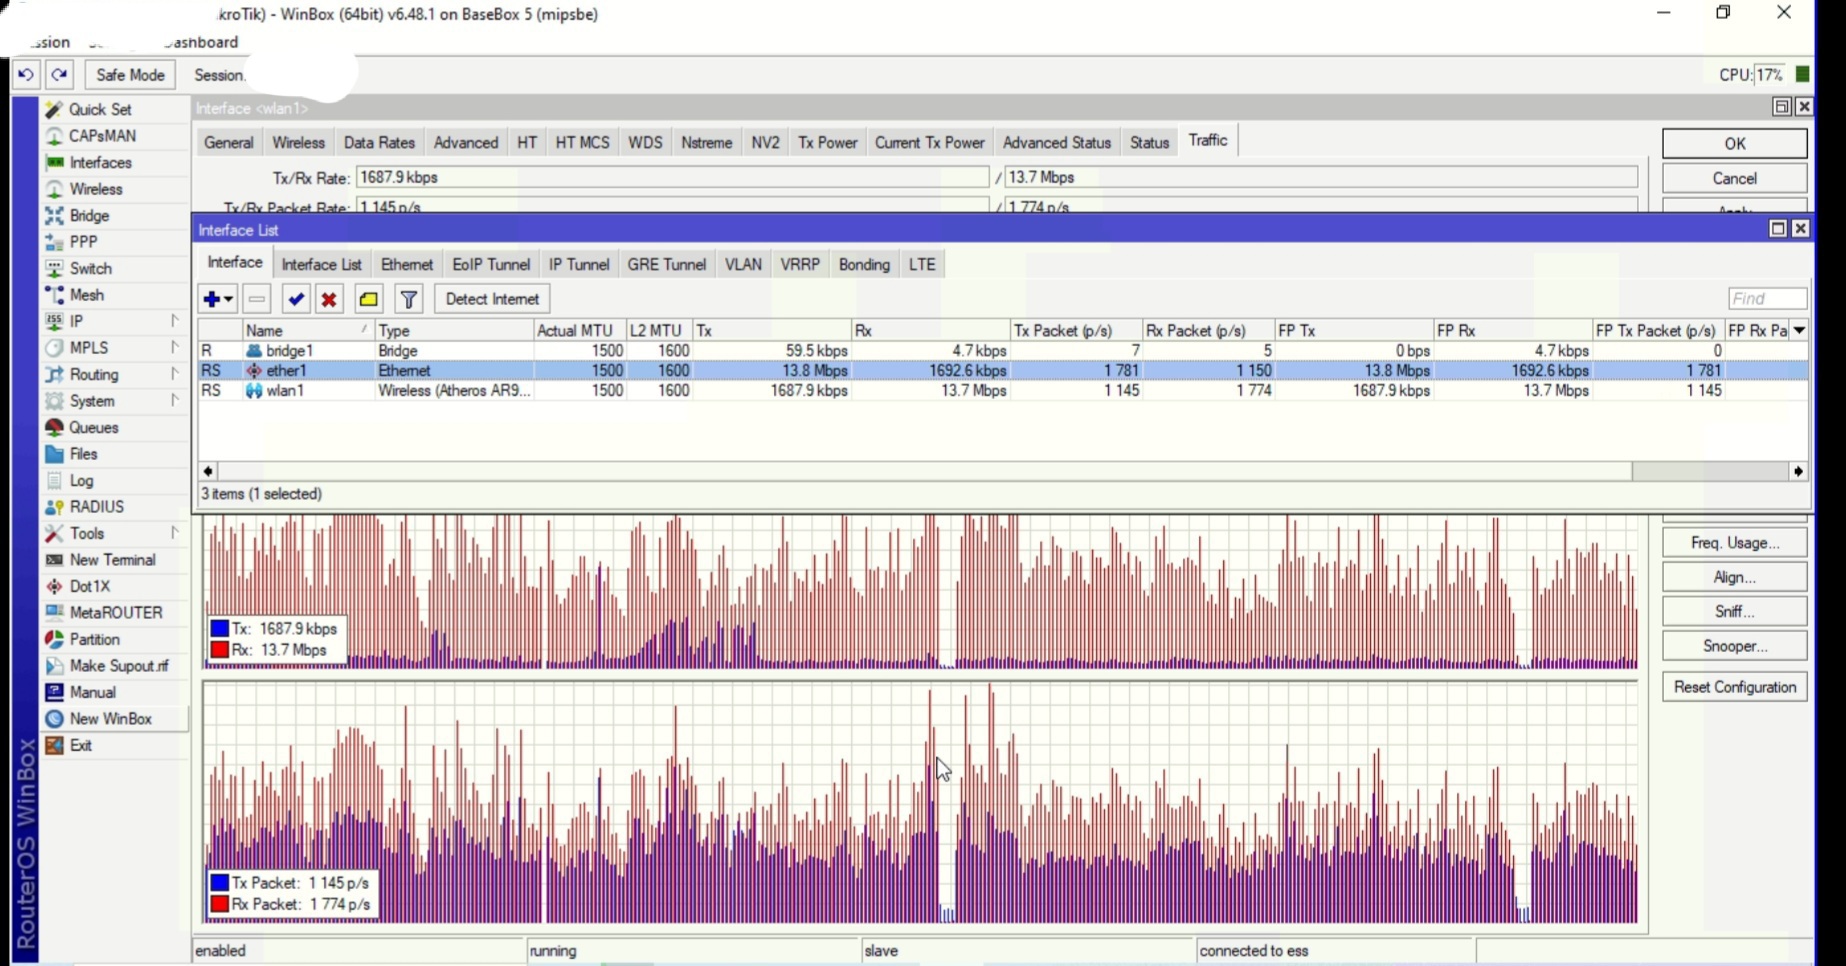The width and height of the screenshot is (1846, 966).
Task: Click the yellow comment icon
Action: click(368, 299)
